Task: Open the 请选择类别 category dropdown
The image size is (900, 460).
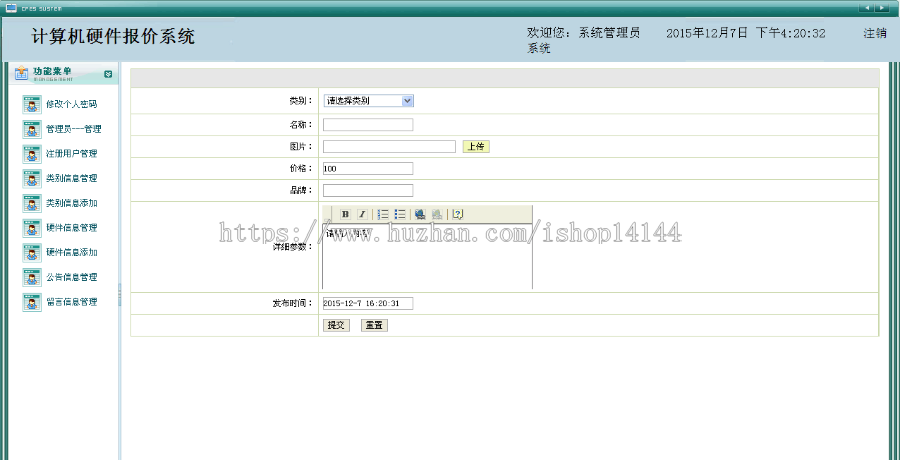Action: (x=368, y=100)
